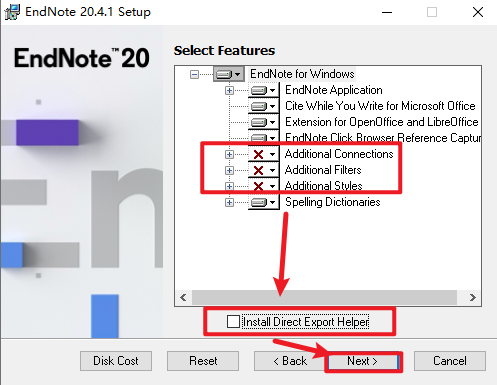Click the EndNote setup installer icon in the title bar
Screen dimensions: 497x385
coord(12,12)
